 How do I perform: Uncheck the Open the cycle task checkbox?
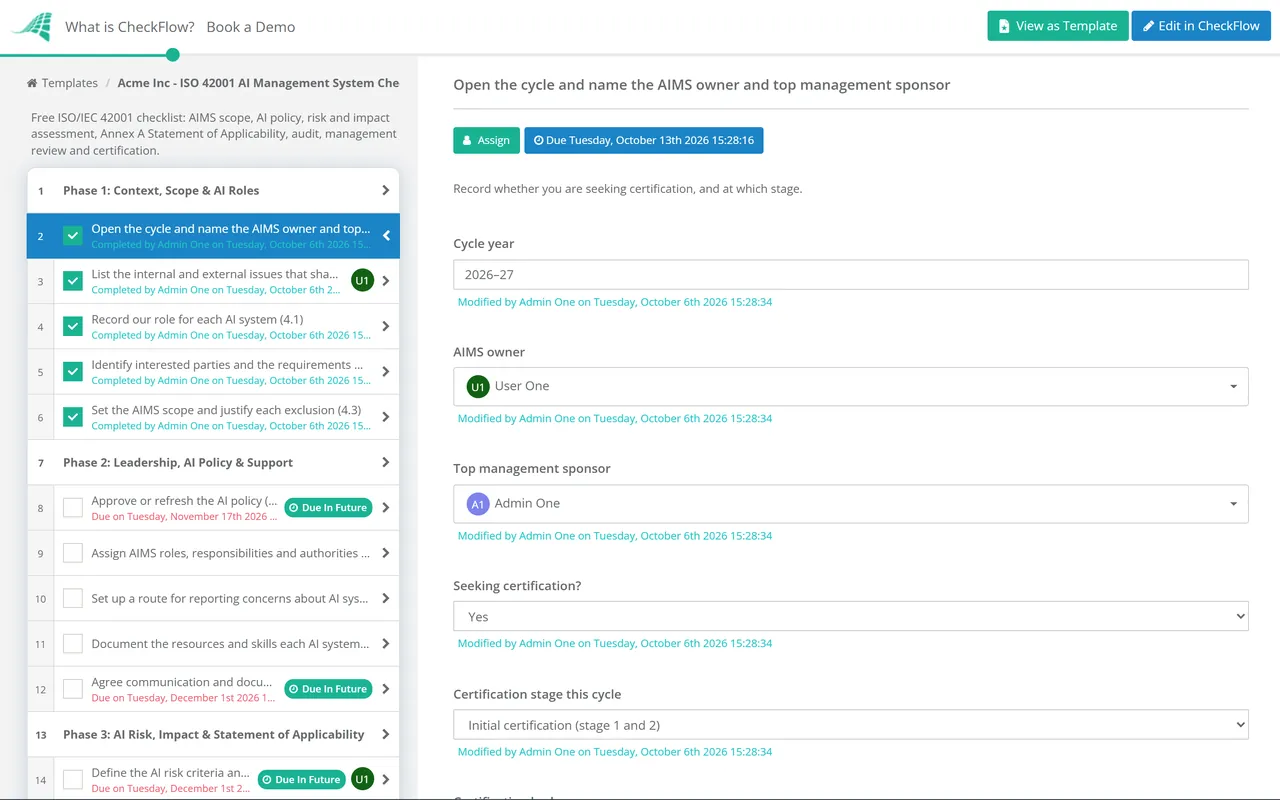tap(73, 236)
